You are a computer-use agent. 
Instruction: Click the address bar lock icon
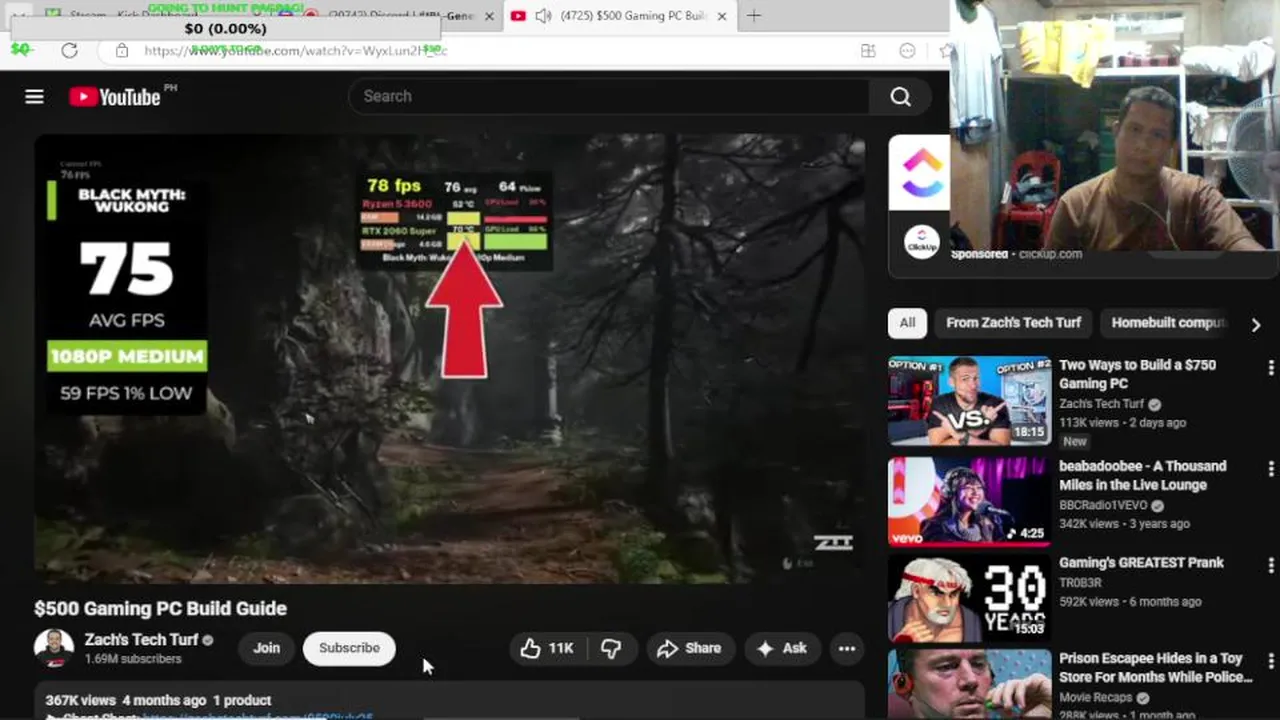pos(122,50)
